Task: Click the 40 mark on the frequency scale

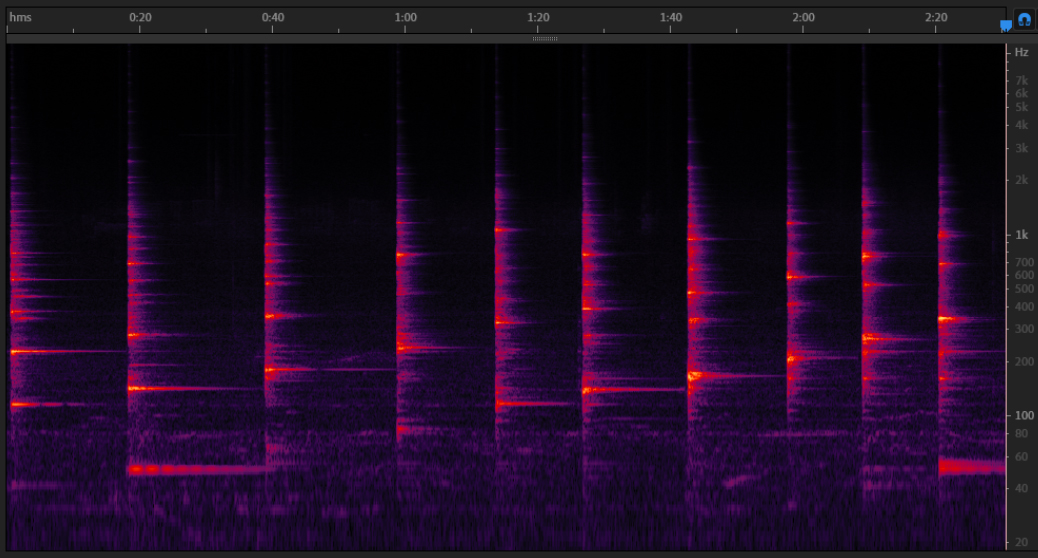Action: [1021, 488]
